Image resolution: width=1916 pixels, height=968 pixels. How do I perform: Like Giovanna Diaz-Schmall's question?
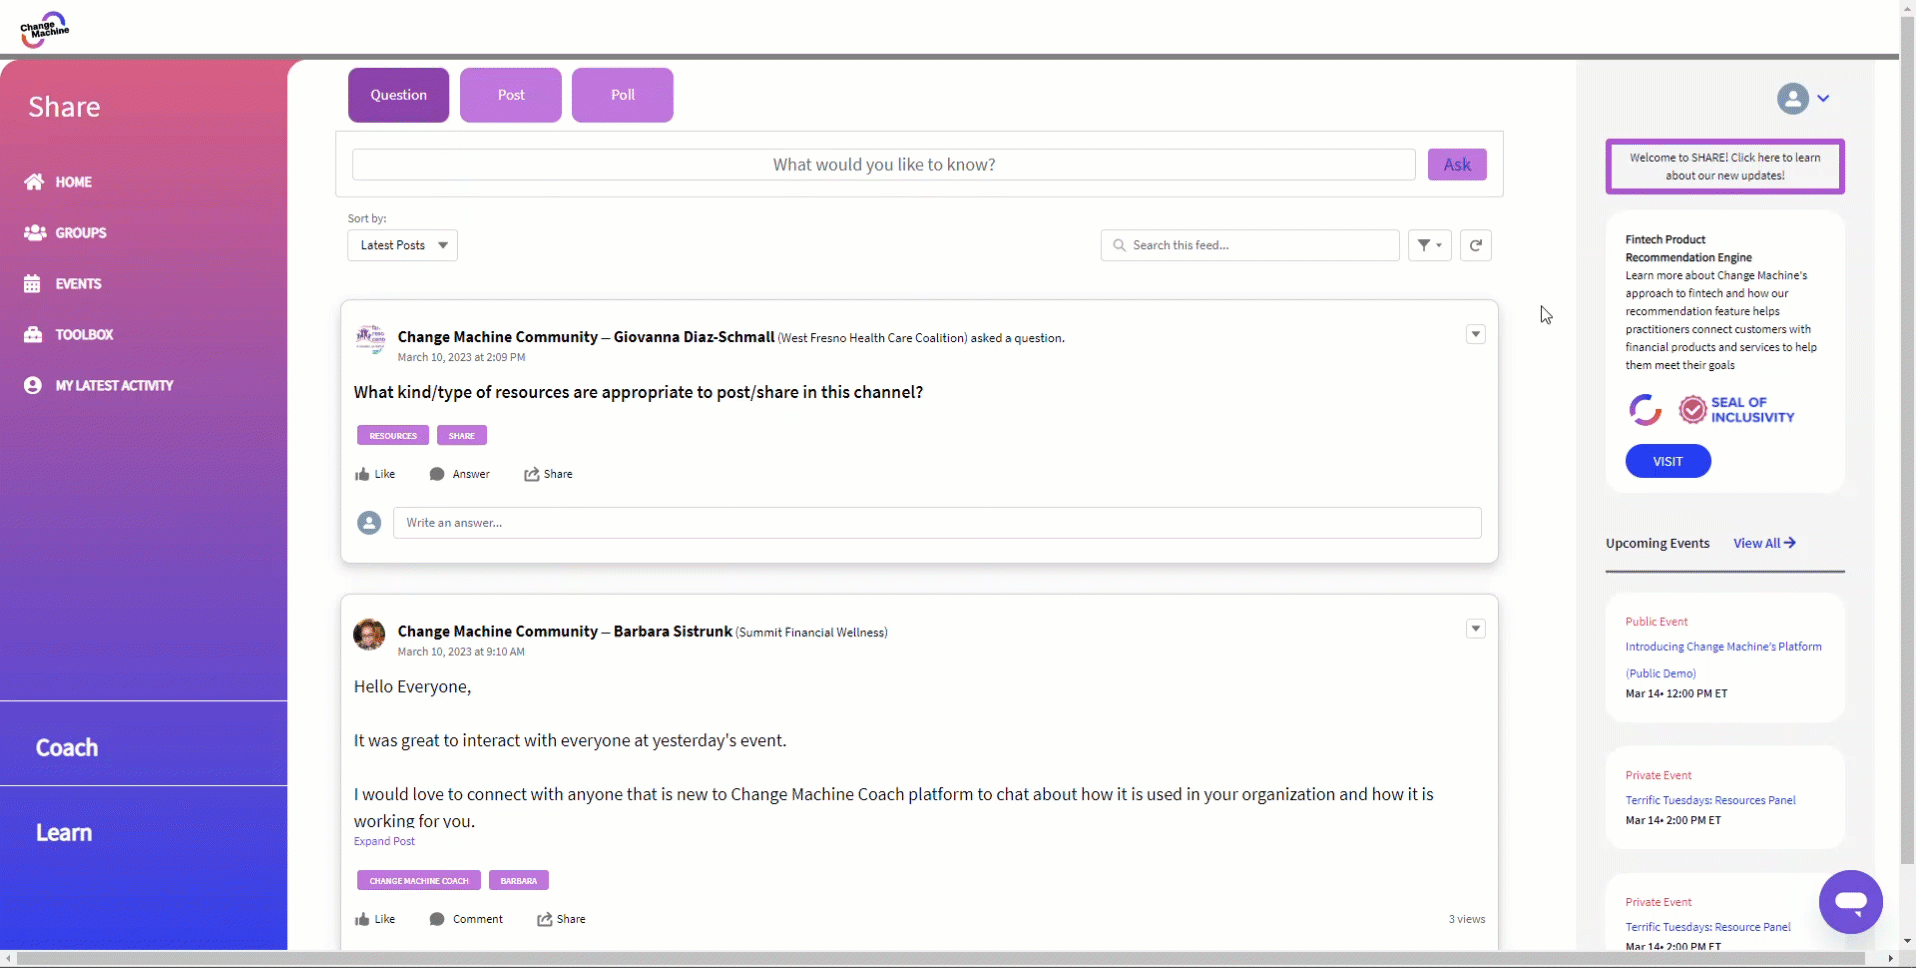(375, 474)
